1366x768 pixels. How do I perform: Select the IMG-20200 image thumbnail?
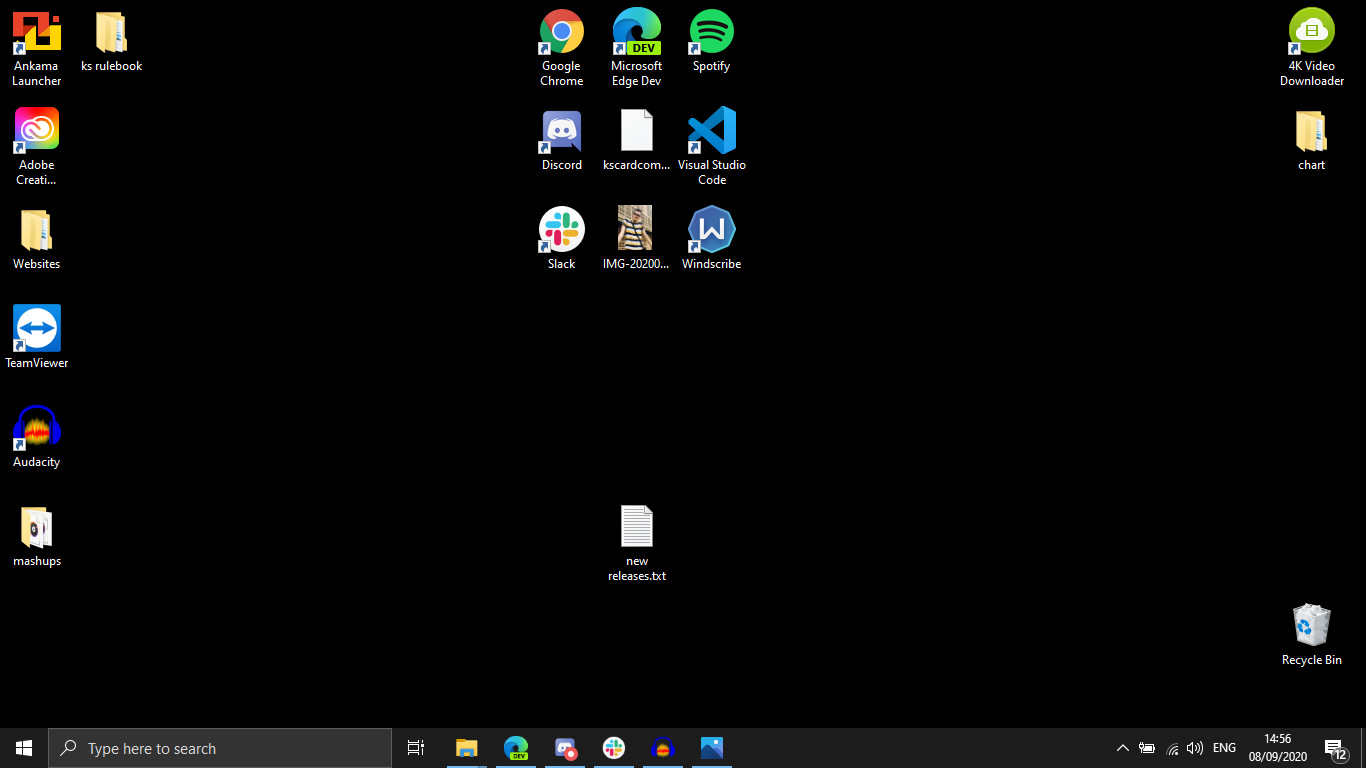pyautogui.click(x=637, y=239)
